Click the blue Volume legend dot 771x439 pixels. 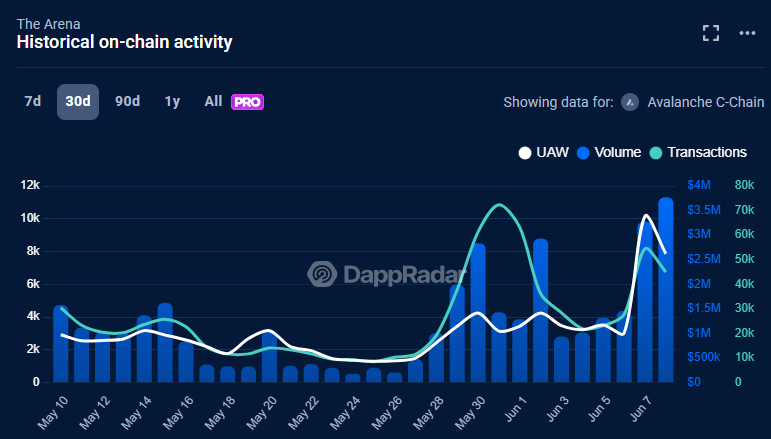583,153
